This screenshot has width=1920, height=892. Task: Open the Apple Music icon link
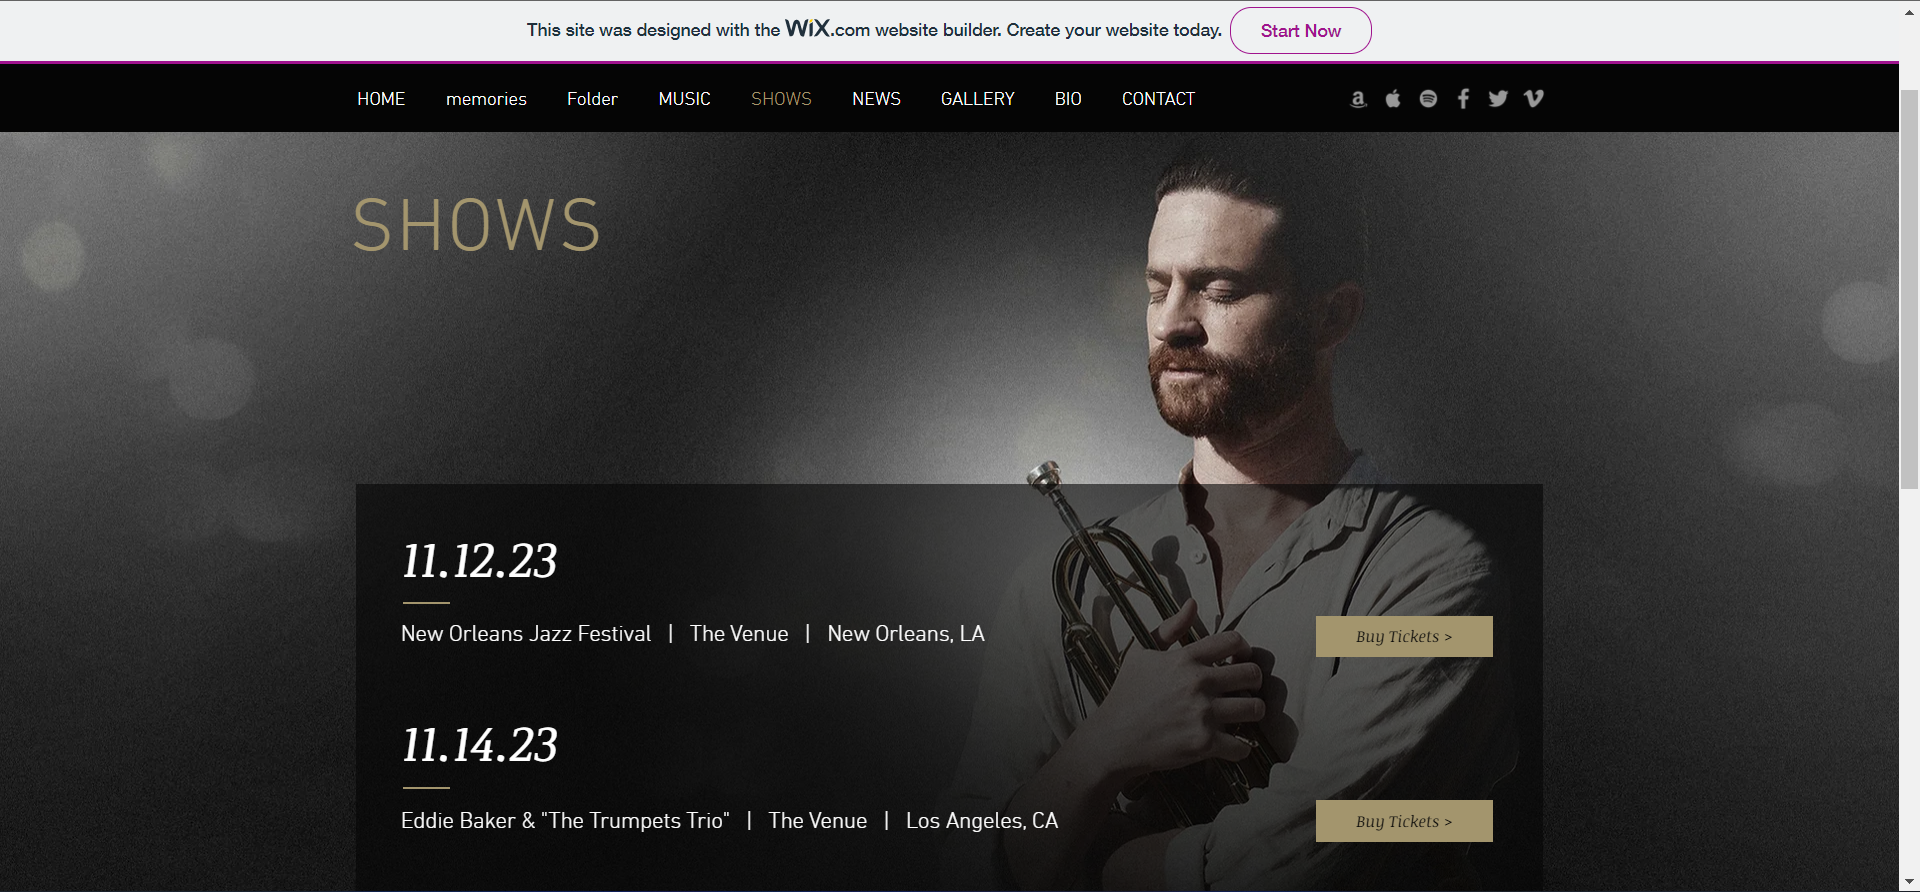[1393, 99]
